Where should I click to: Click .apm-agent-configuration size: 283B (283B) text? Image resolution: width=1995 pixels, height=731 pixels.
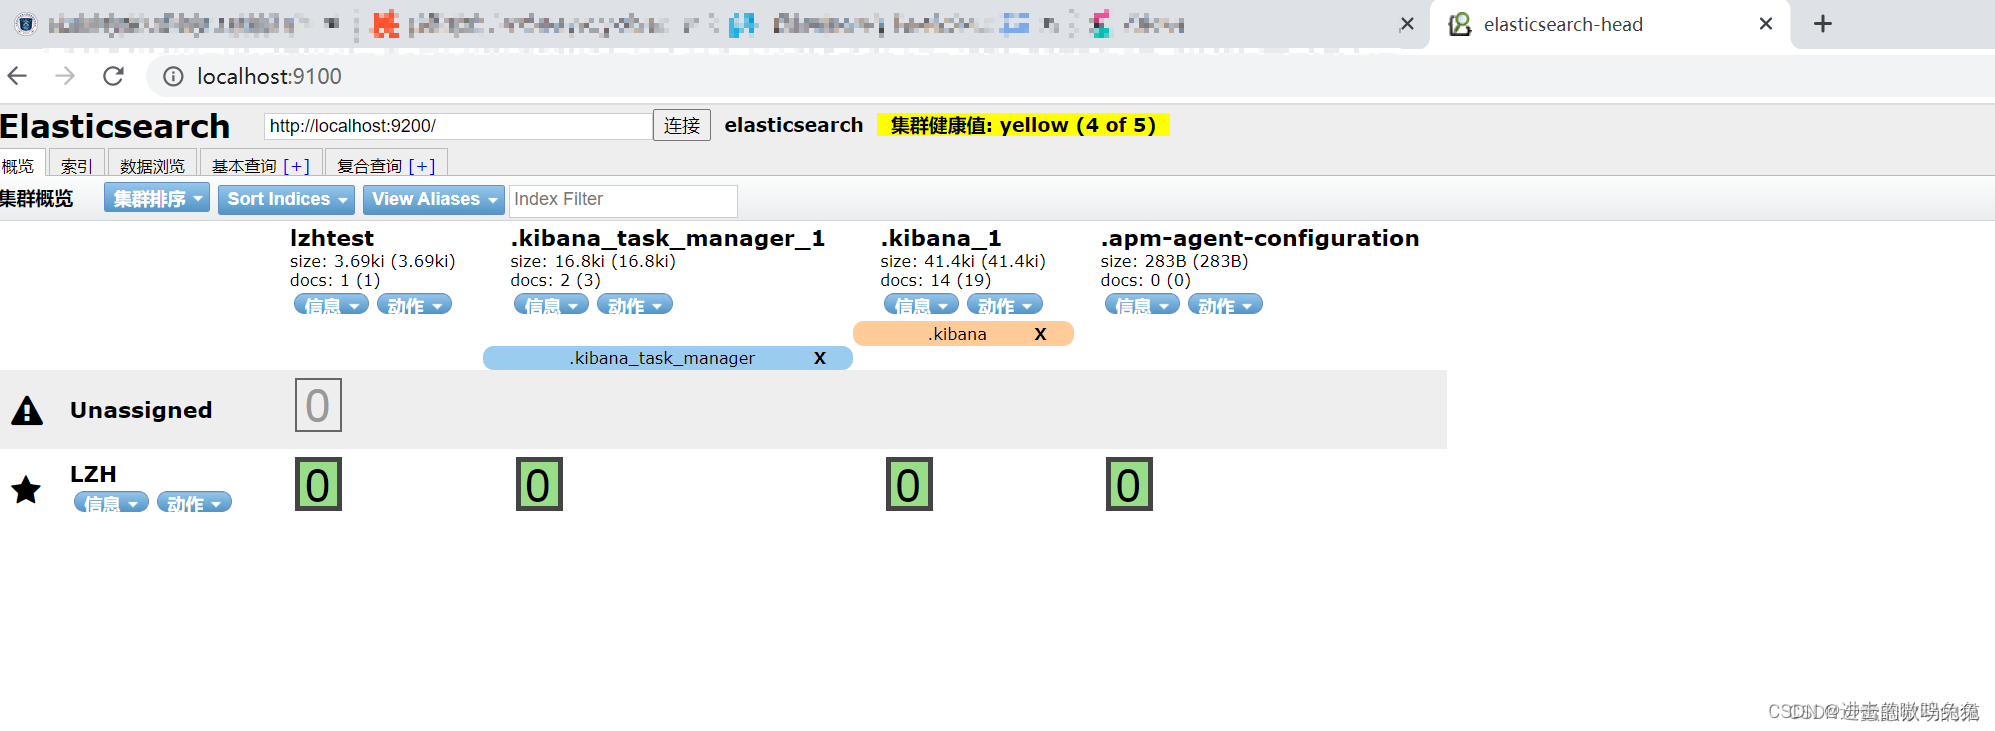point(1174,261)
